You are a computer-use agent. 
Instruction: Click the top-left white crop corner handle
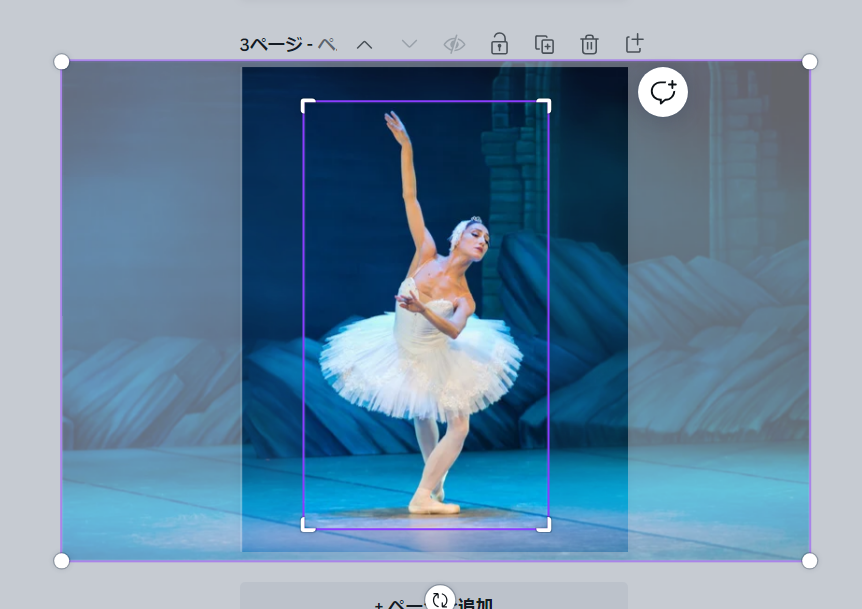306,104
